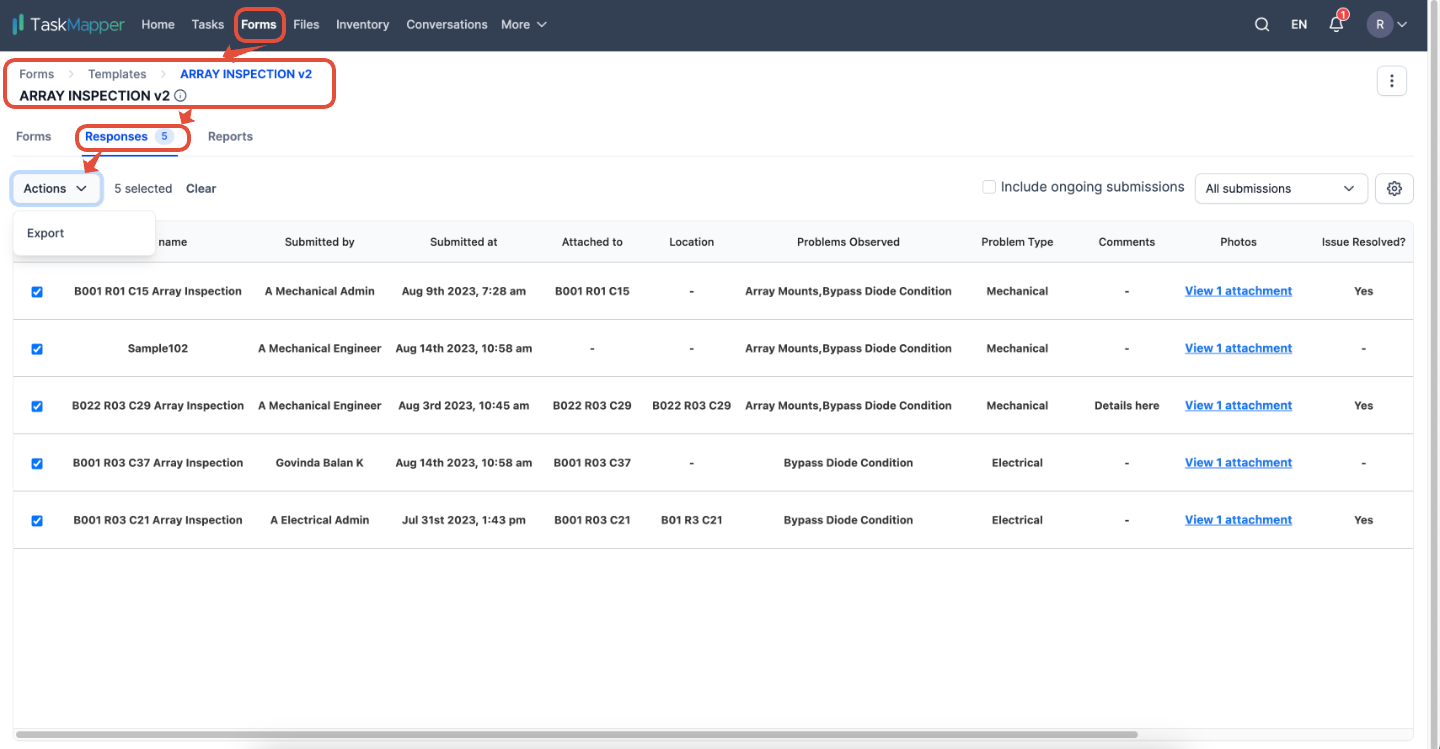Uncheck B001 R03 C37 Array Inspection row
The height and width of the screenshot is (749, 1440).
coord(37,463)
